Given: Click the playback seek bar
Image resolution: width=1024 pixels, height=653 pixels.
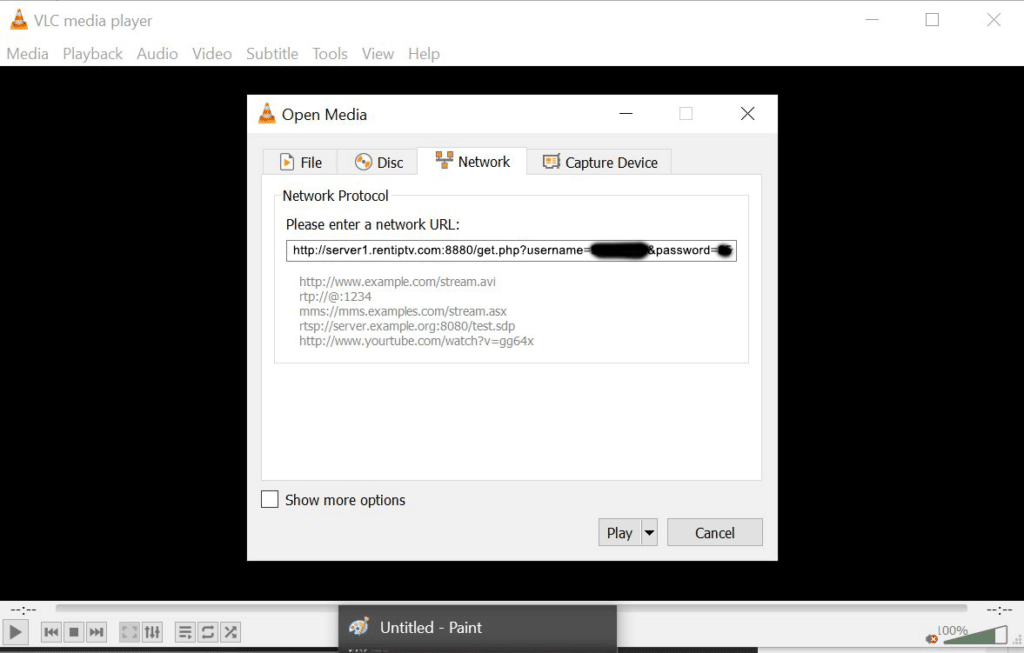Looking at the screenshot, I should coord(511,608).
